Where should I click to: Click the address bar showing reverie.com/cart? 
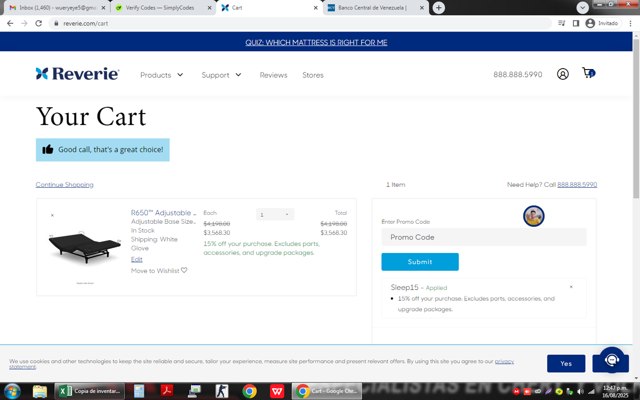pyautogui.click(x=302, y=23)
